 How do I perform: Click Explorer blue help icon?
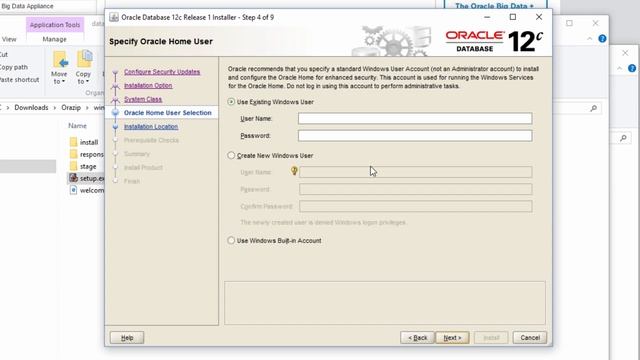pyautogui.click(x=602, y=39)
